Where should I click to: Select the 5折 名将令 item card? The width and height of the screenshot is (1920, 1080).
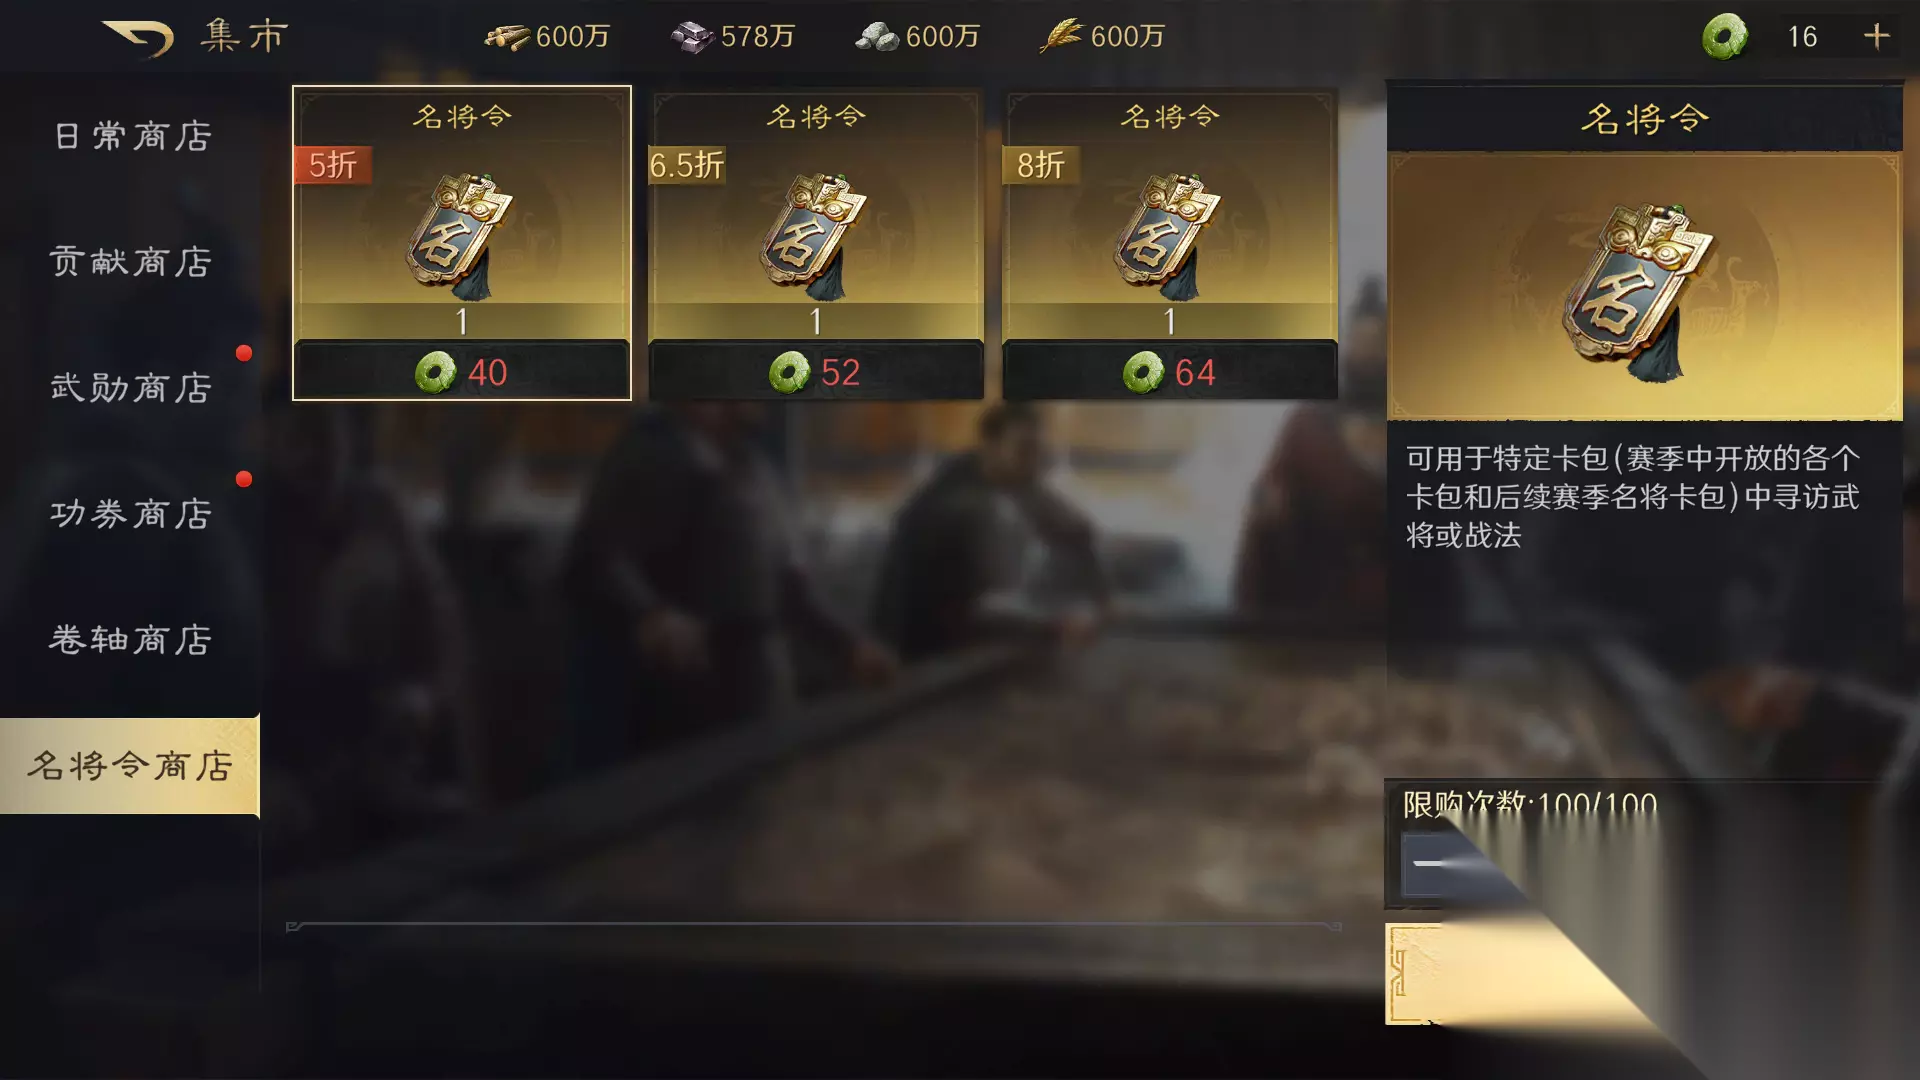coord(461,243)
